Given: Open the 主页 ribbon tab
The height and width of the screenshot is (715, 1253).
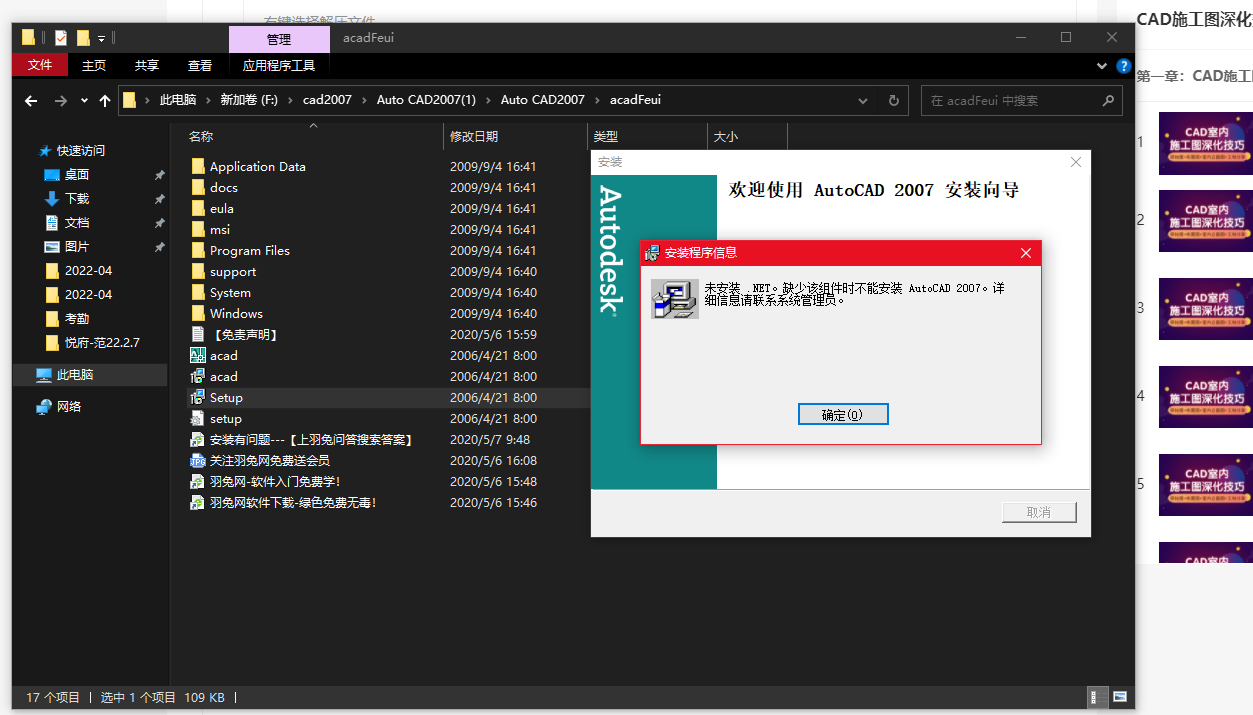Looking at the screenshot, I should coord(94,65).
